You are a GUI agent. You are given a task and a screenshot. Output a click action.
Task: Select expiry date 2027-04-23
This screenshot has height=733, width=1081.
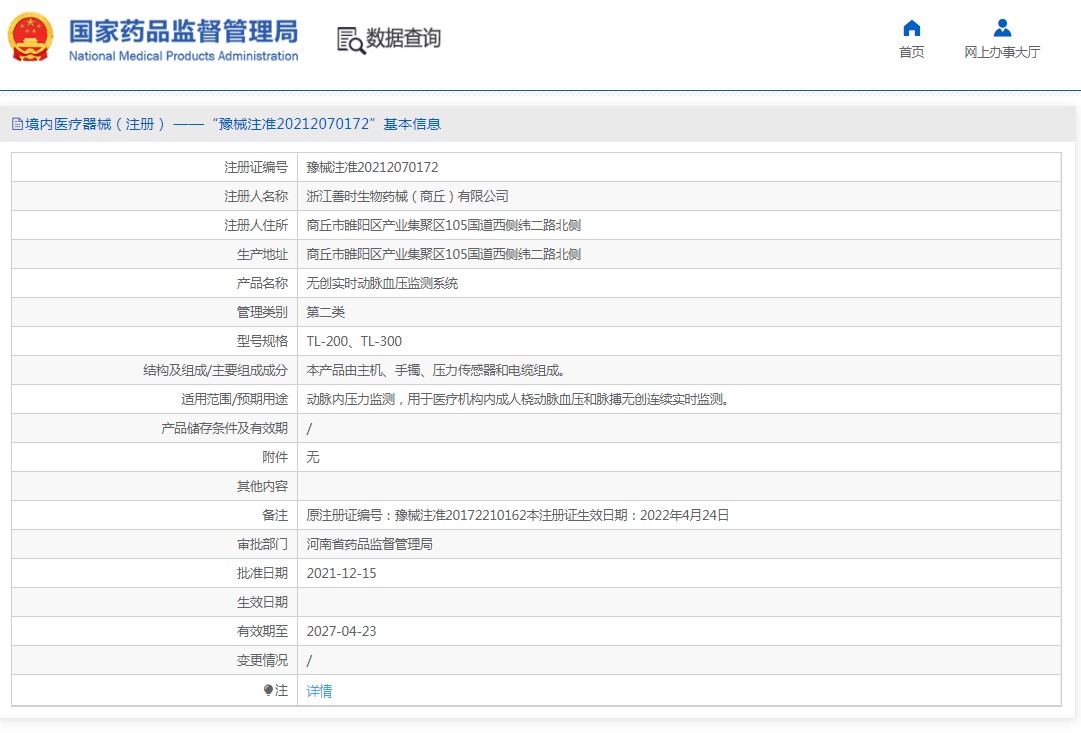tap(341, 631)
